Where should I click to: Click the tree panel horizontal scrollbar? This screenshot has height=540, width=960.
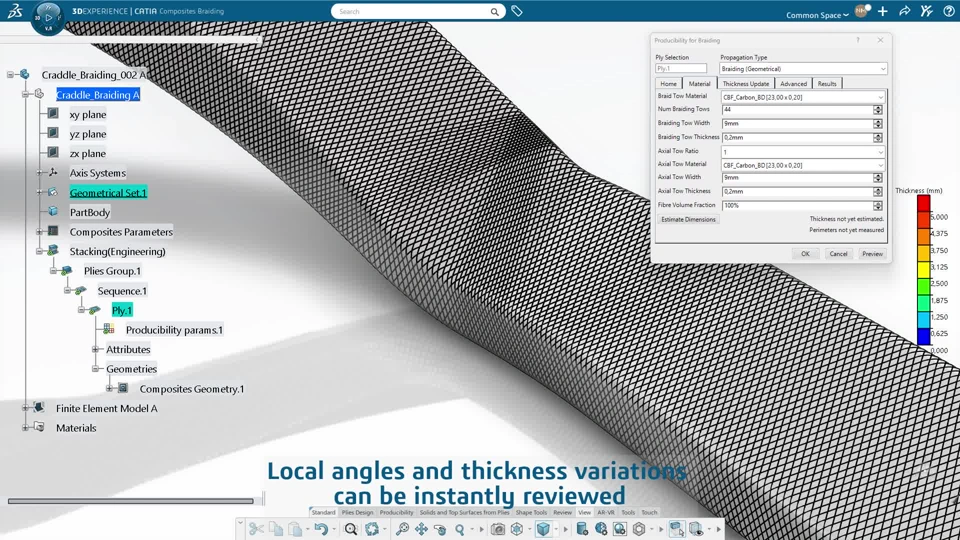[x=130, y=501]
